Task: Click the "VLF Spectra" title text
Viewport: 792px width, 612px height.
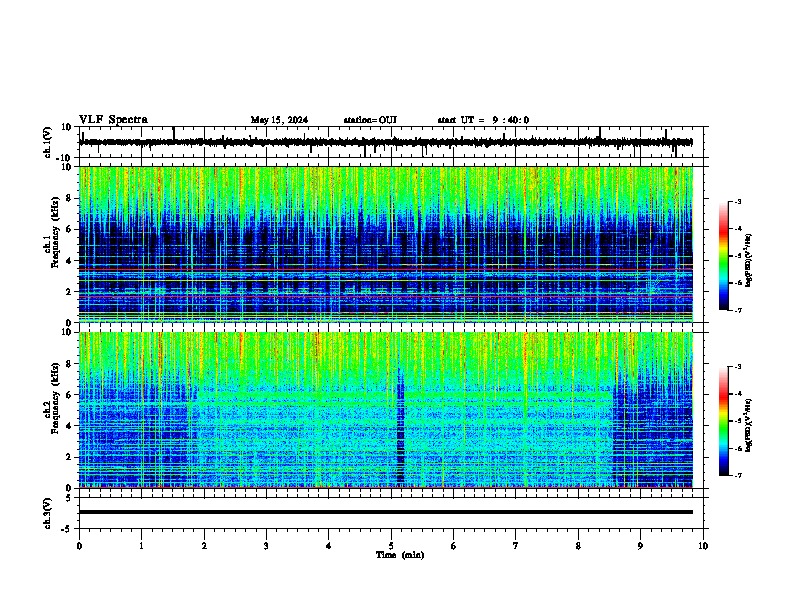Action: pyautogui.click(x=113, y=120)
